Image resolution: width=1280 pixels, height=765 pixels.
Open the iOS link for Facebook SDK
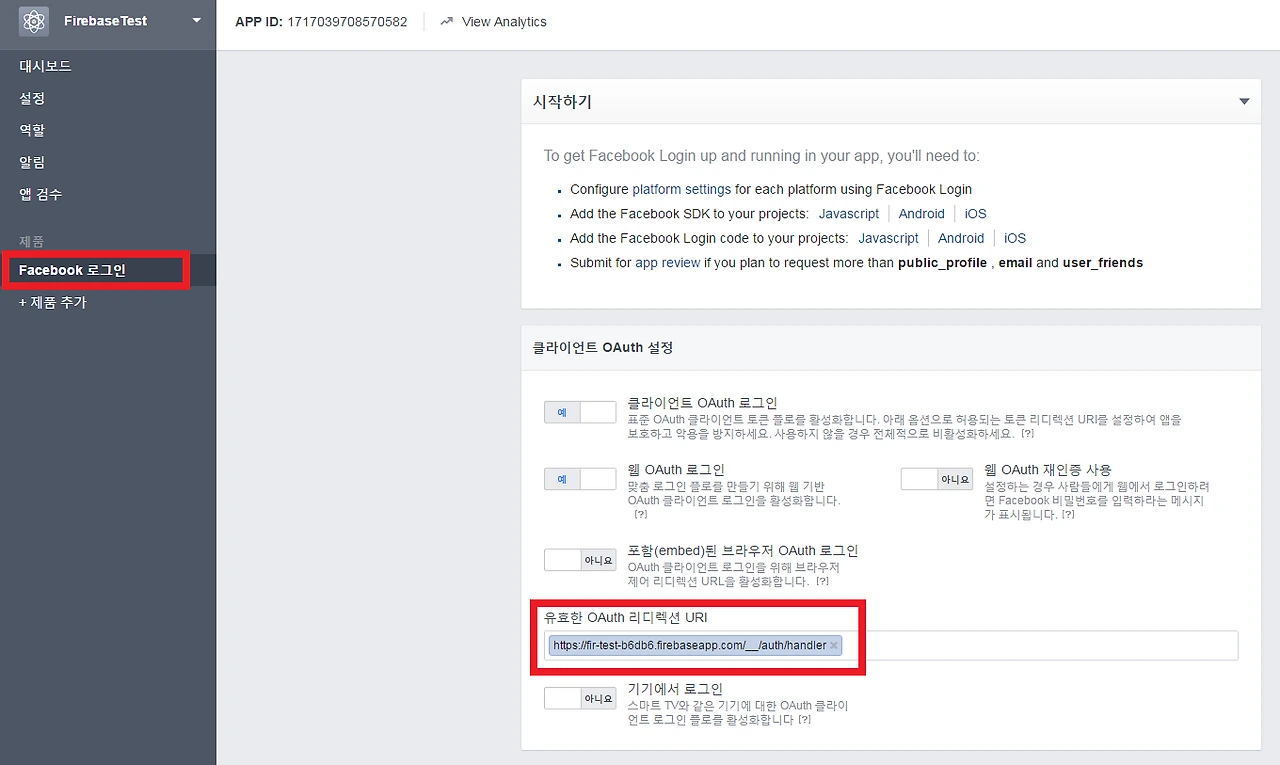(975, 213)
